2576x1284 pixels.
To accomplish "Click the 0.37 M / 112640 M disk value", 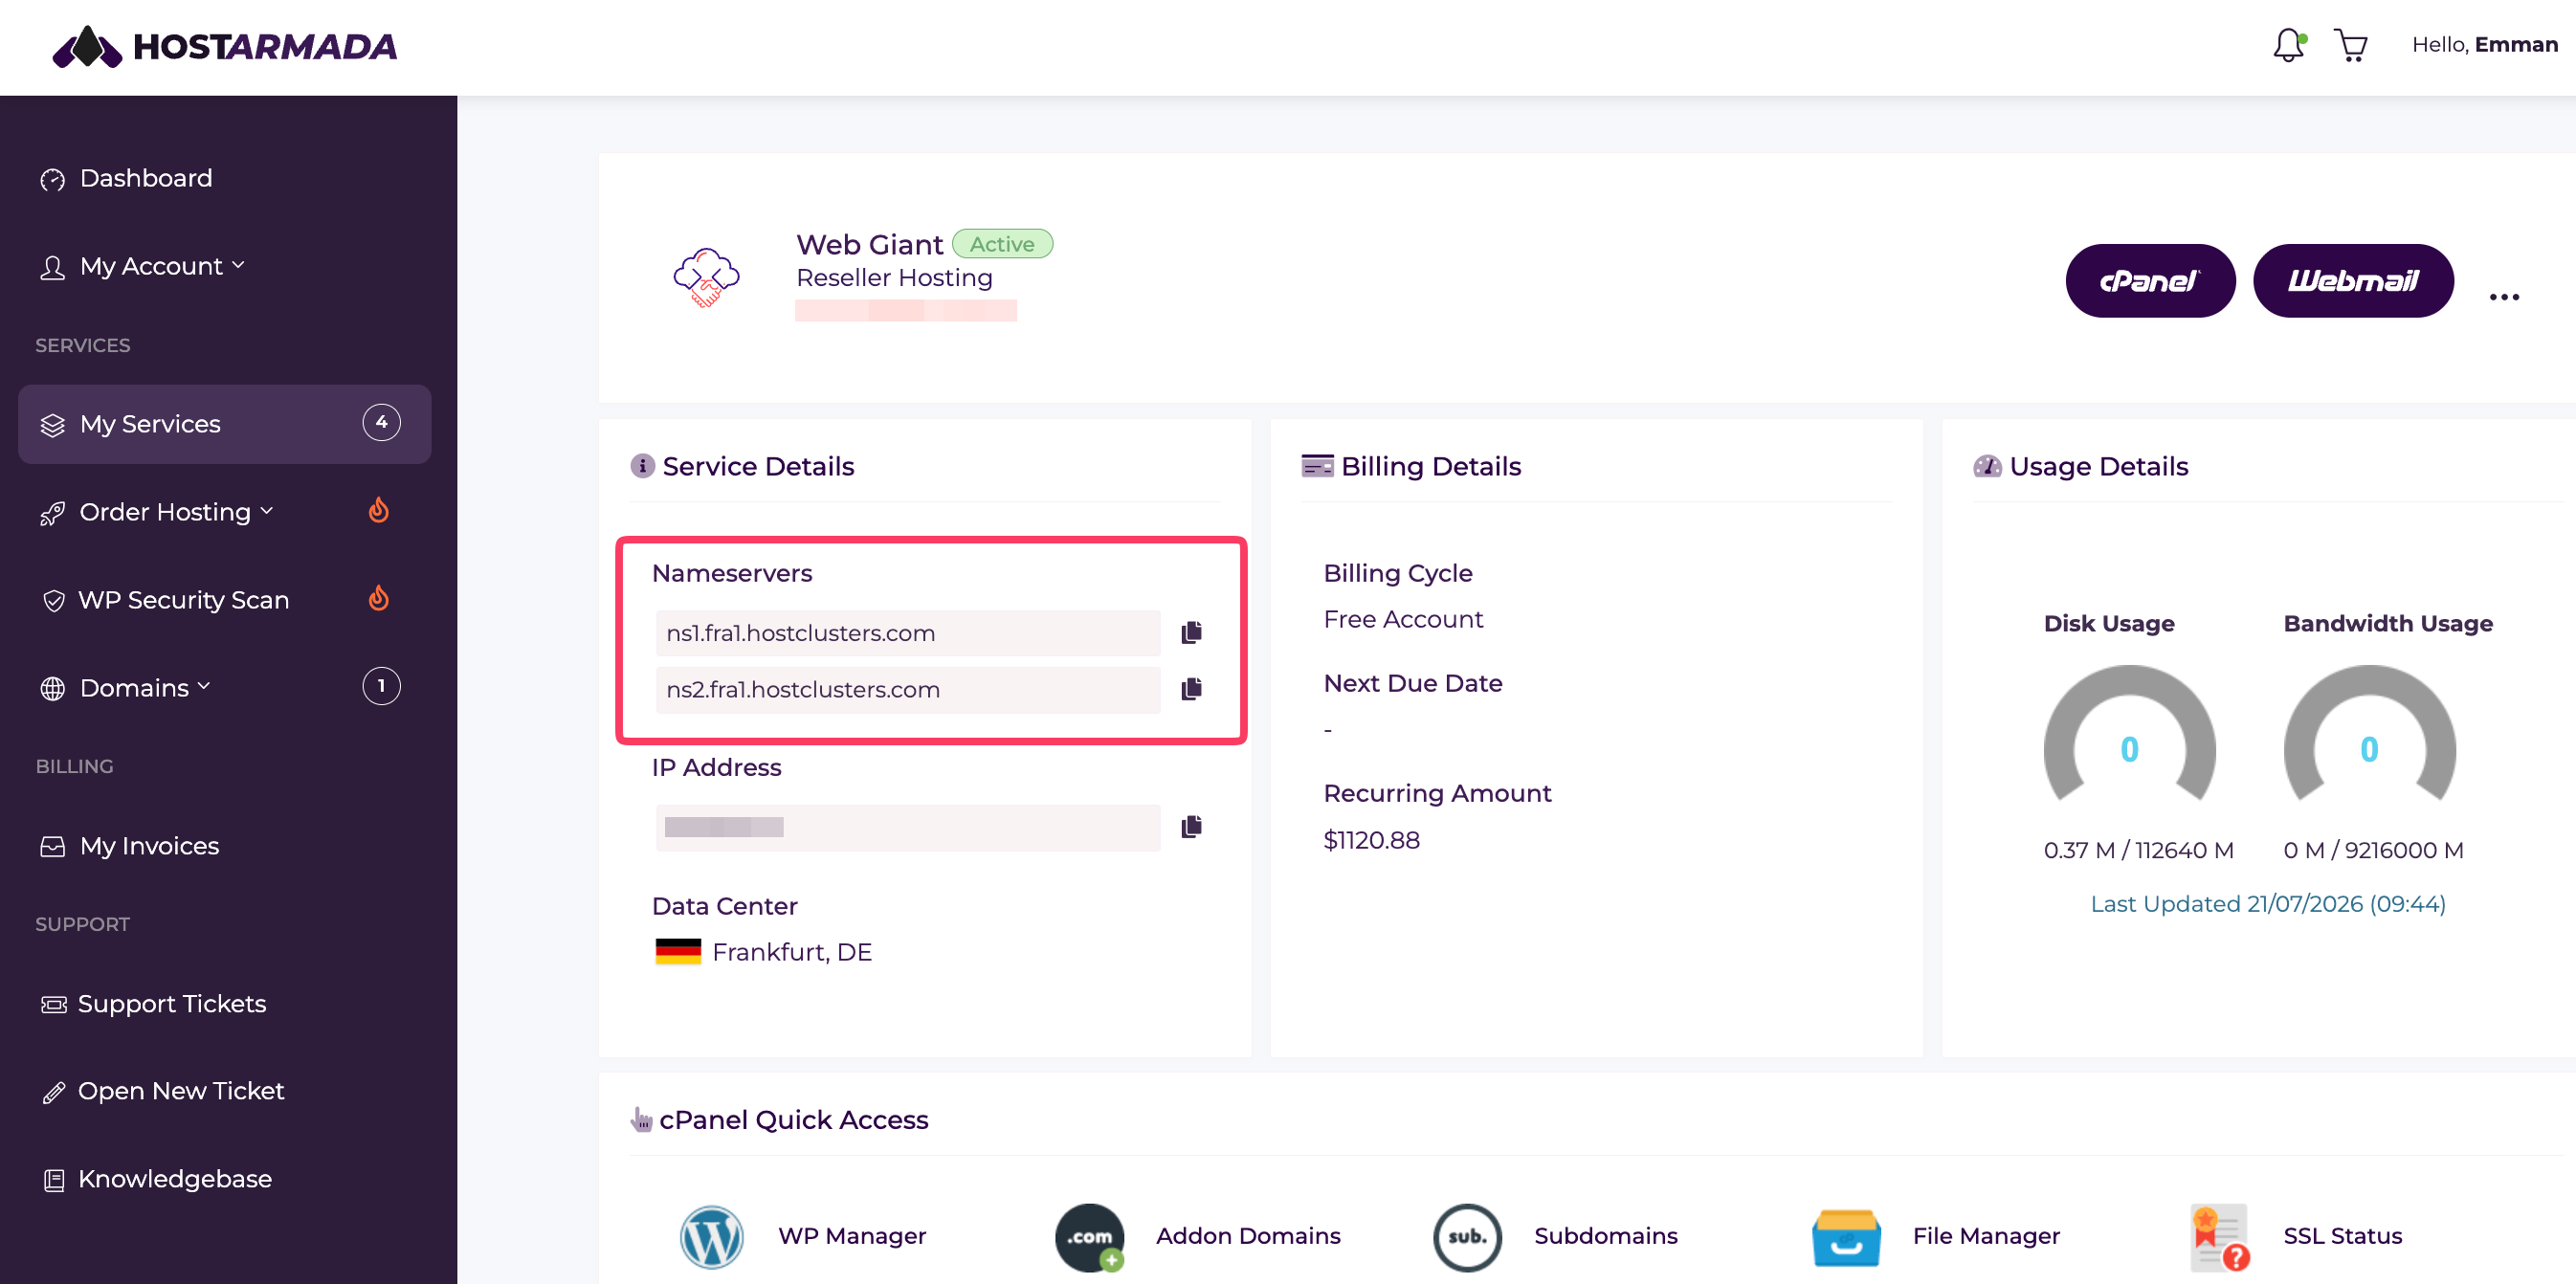I will tap(2138, 850).
